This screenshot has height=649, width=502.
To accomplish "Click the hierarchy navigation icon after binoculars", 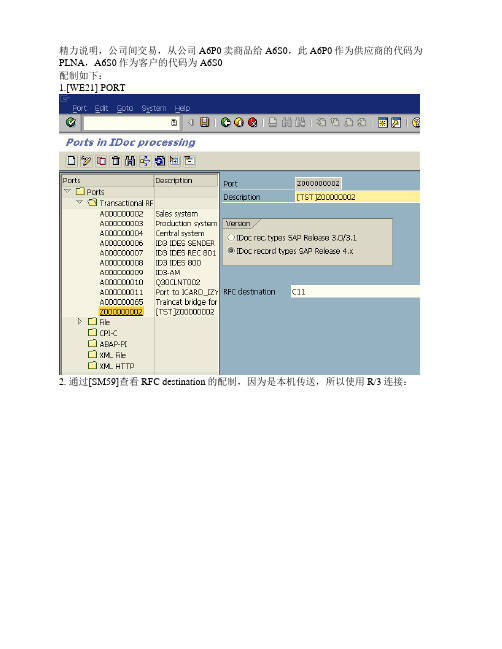I will tap(145, 161).
